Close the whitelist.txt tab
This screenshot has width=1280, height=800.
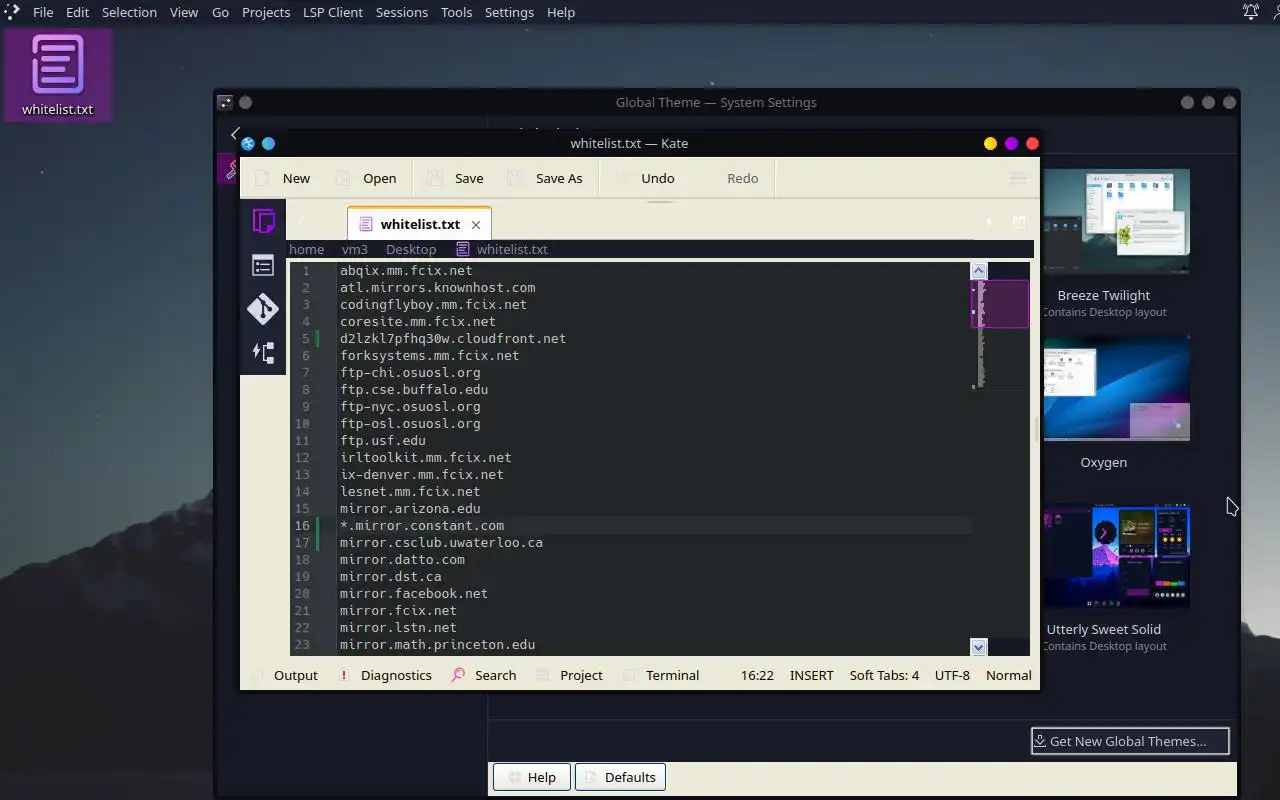476,225
